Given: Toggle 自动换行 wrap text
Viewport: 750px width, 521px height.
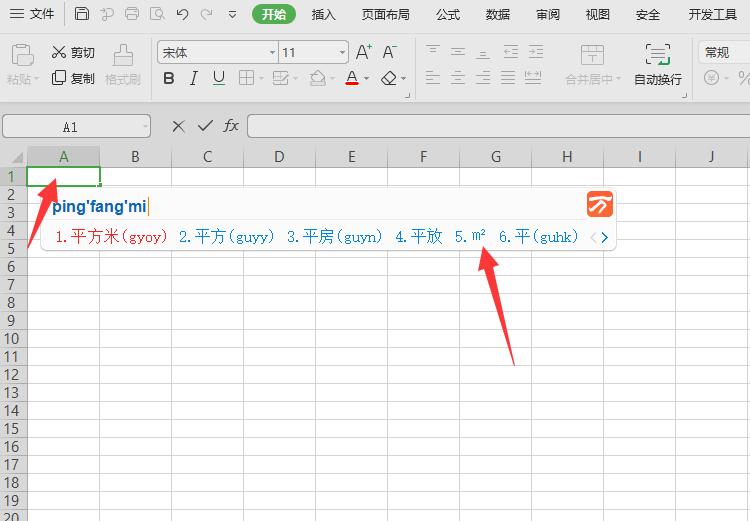Looking at the screenshot, I should coord(658,65).
